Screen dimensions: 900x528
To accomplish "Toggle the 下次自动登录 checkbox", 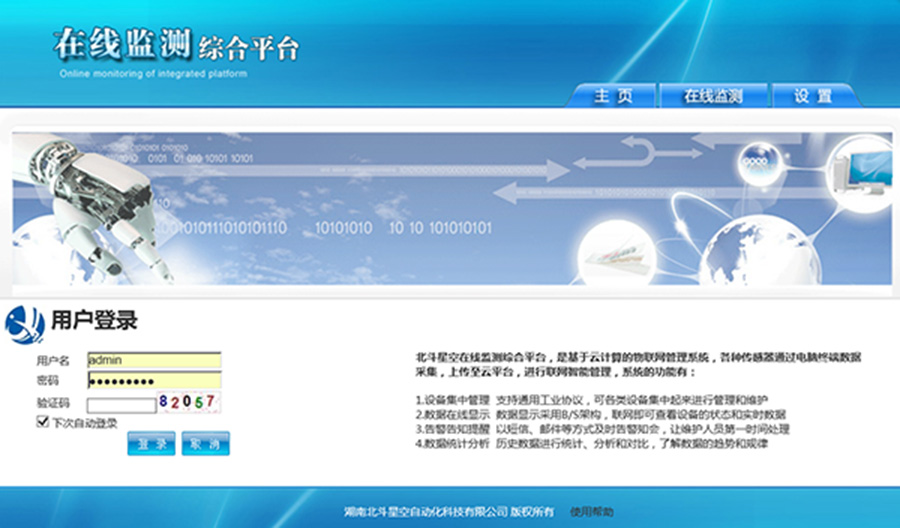I will coord(43,422).
